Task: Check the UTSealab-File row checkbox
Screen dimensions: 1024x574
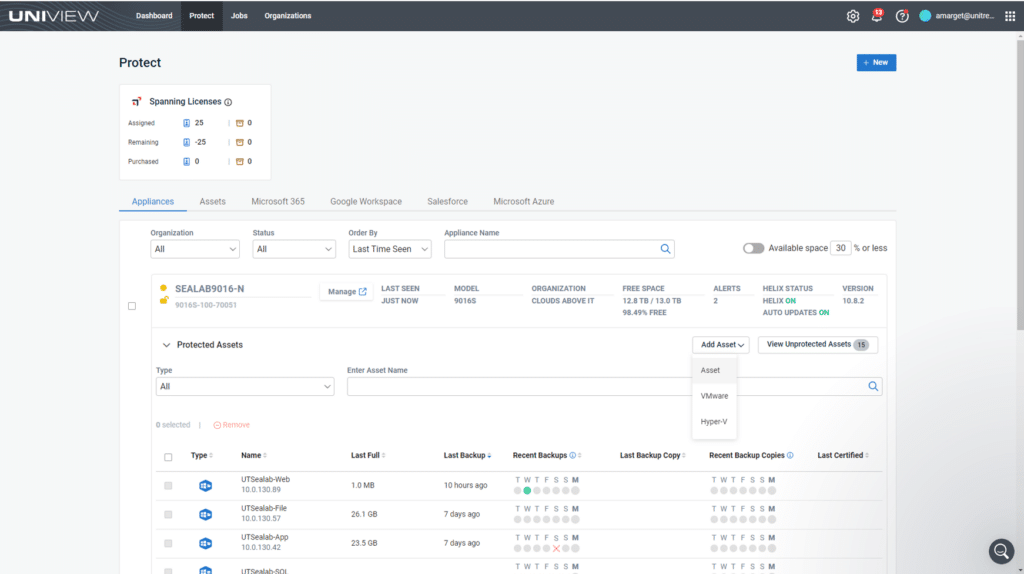Action: pos(168,515)
